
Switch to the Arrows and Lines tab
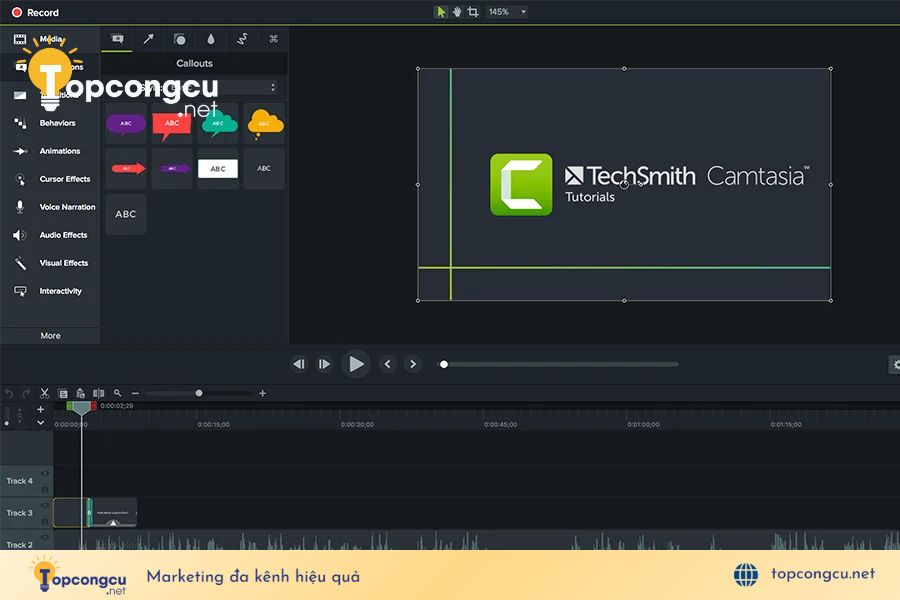click(x=148, y=39)
